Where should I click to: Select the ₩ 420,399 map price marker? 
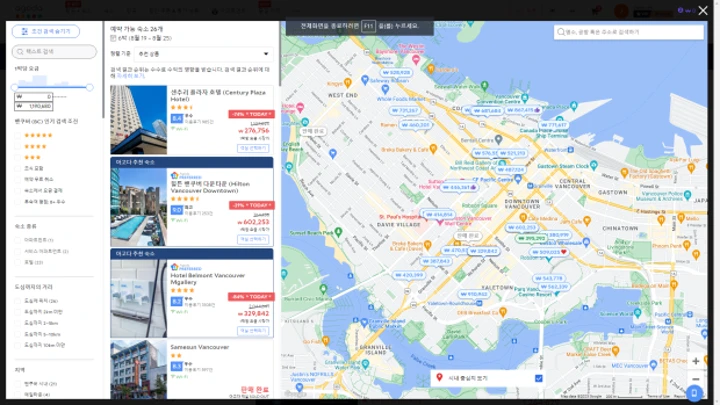point(409,275)
